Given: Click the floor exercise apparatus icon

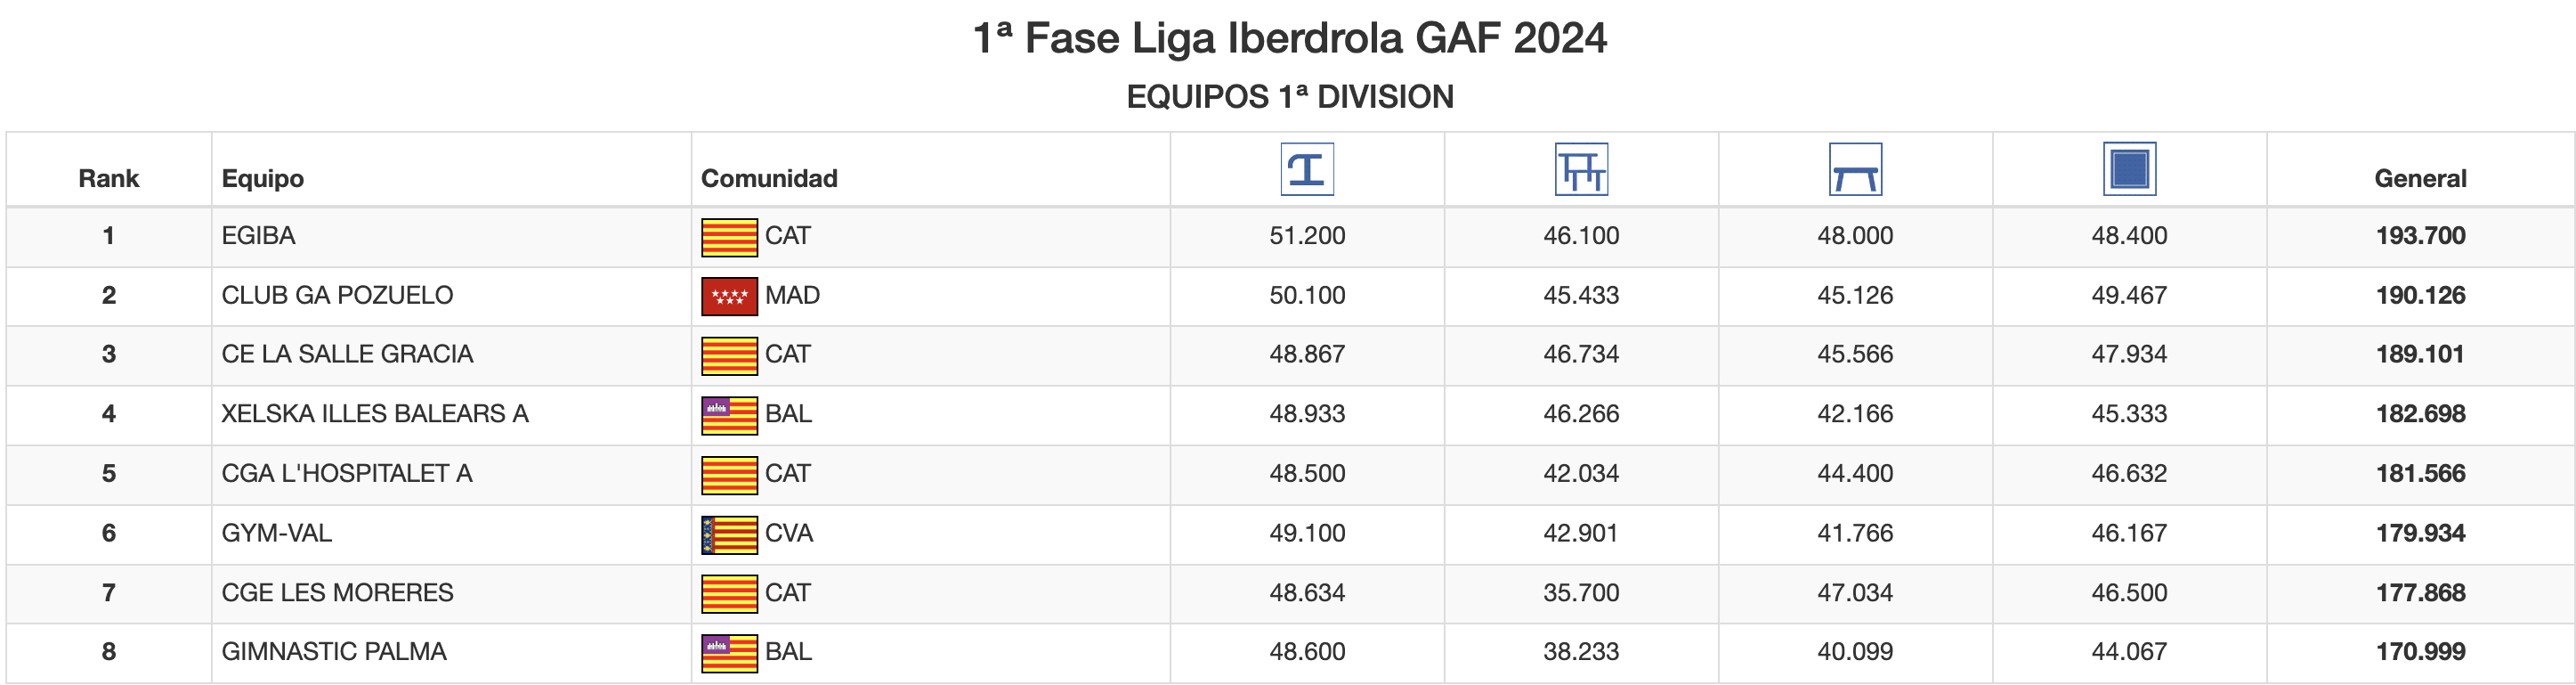Looking at the screenshot, I should click(2128, 169).
